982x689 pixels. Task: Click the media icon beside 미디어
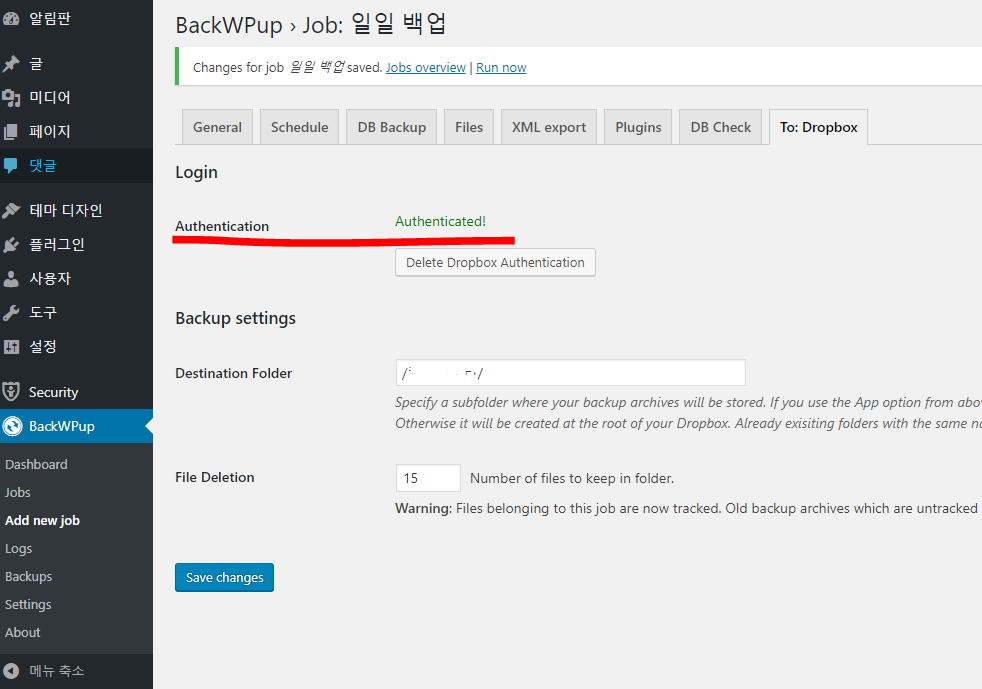11,98
